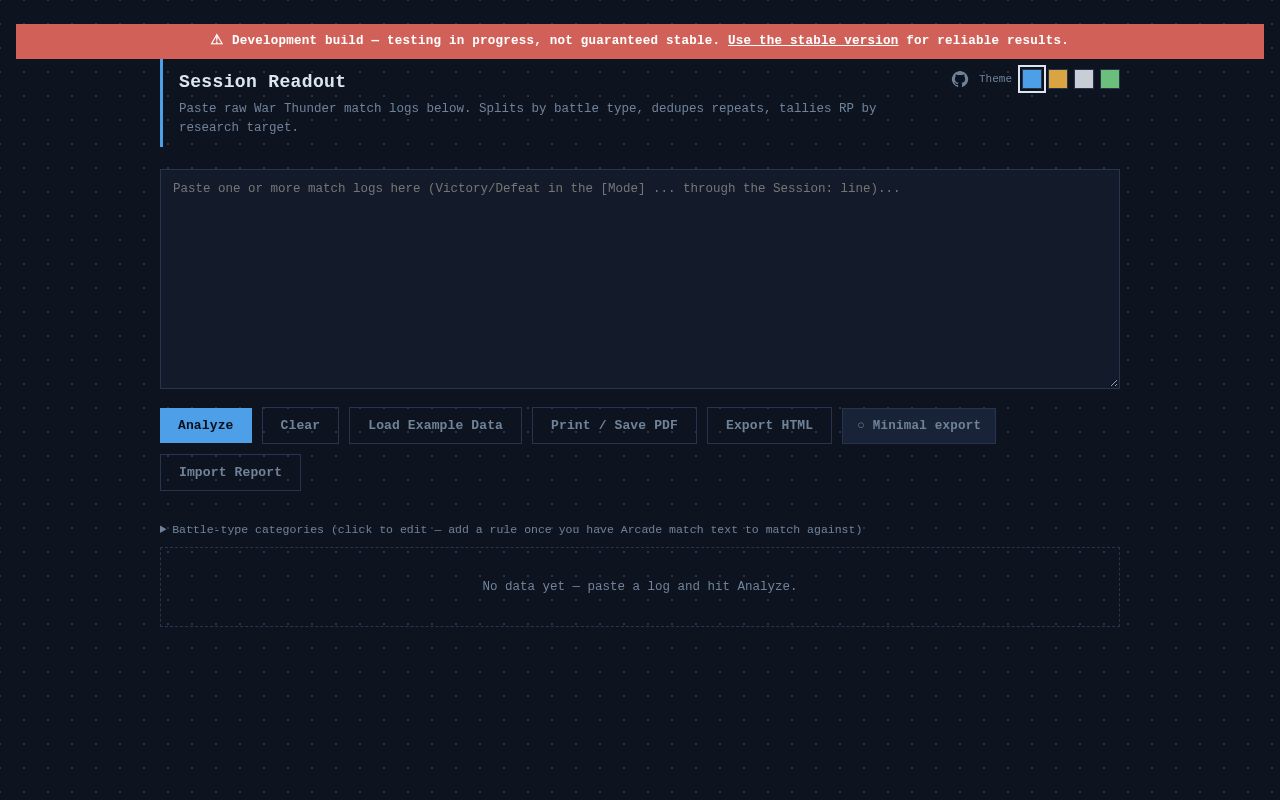Click the 'Session Readout' heading

click(x=262, y=82)
